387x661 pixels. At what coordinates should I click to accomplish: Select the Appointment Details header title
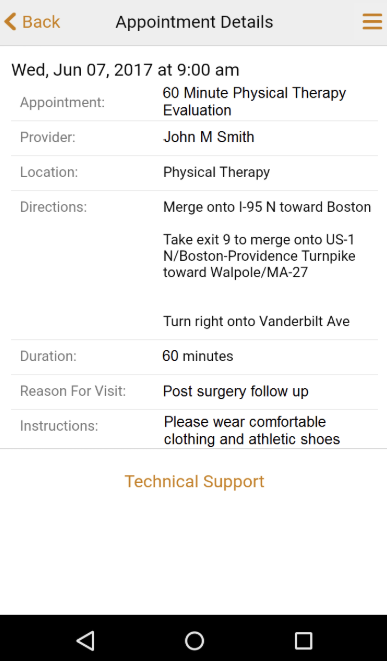coord(194,22)
